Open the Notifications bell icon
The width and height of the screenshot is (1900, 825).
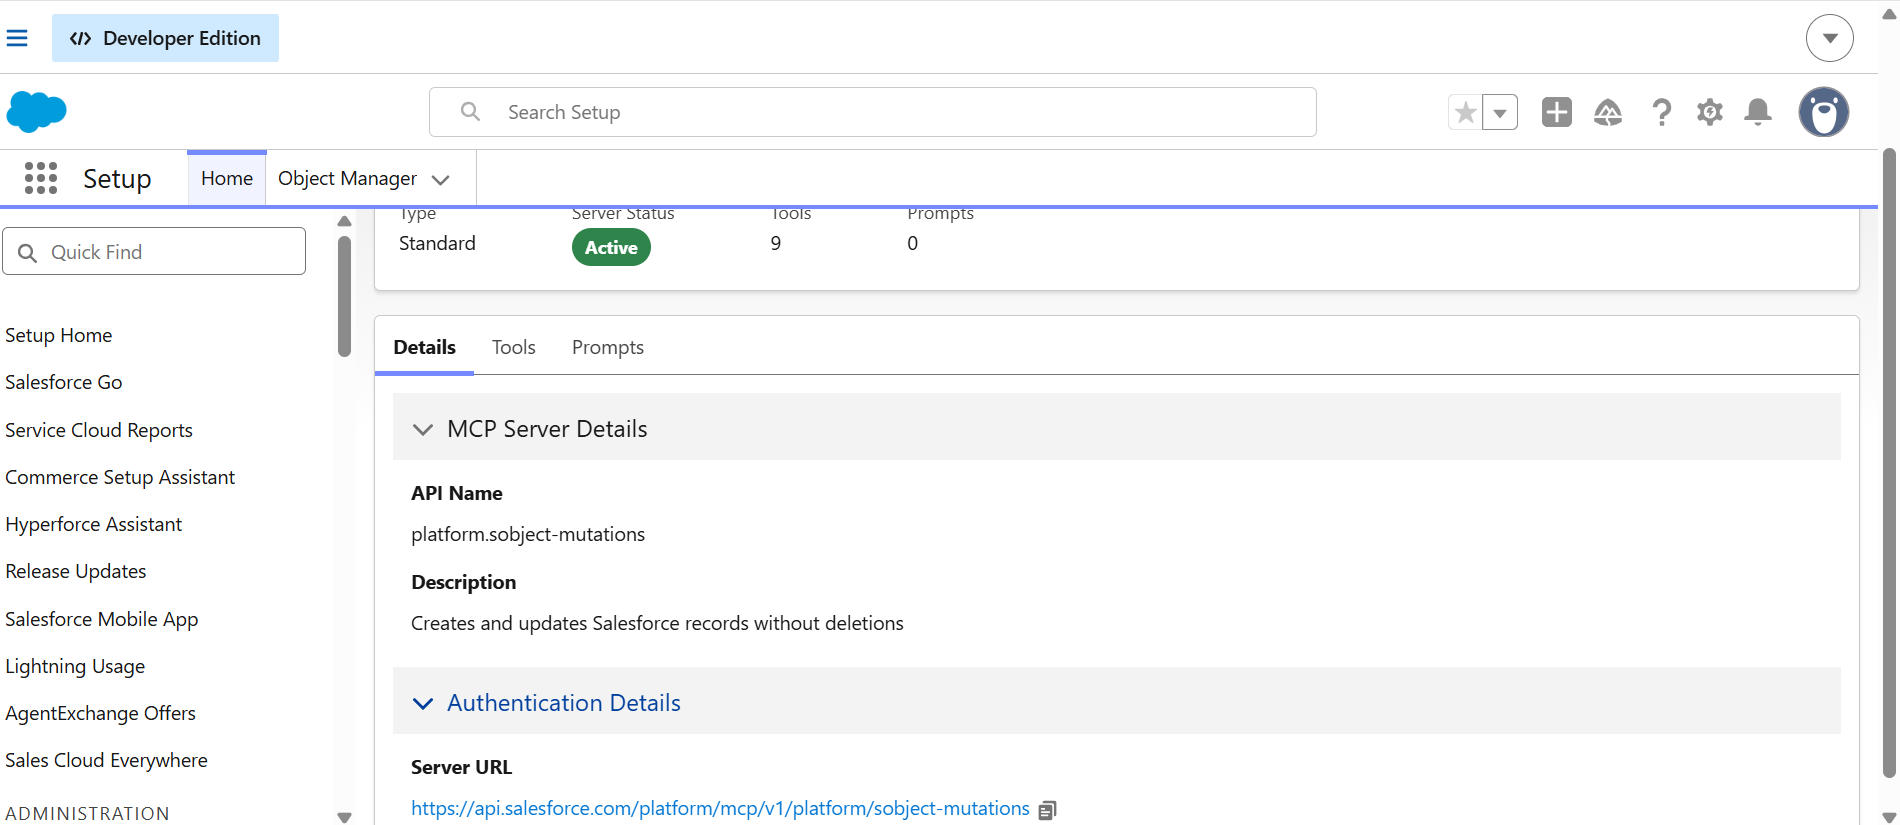click(1758, 112)
